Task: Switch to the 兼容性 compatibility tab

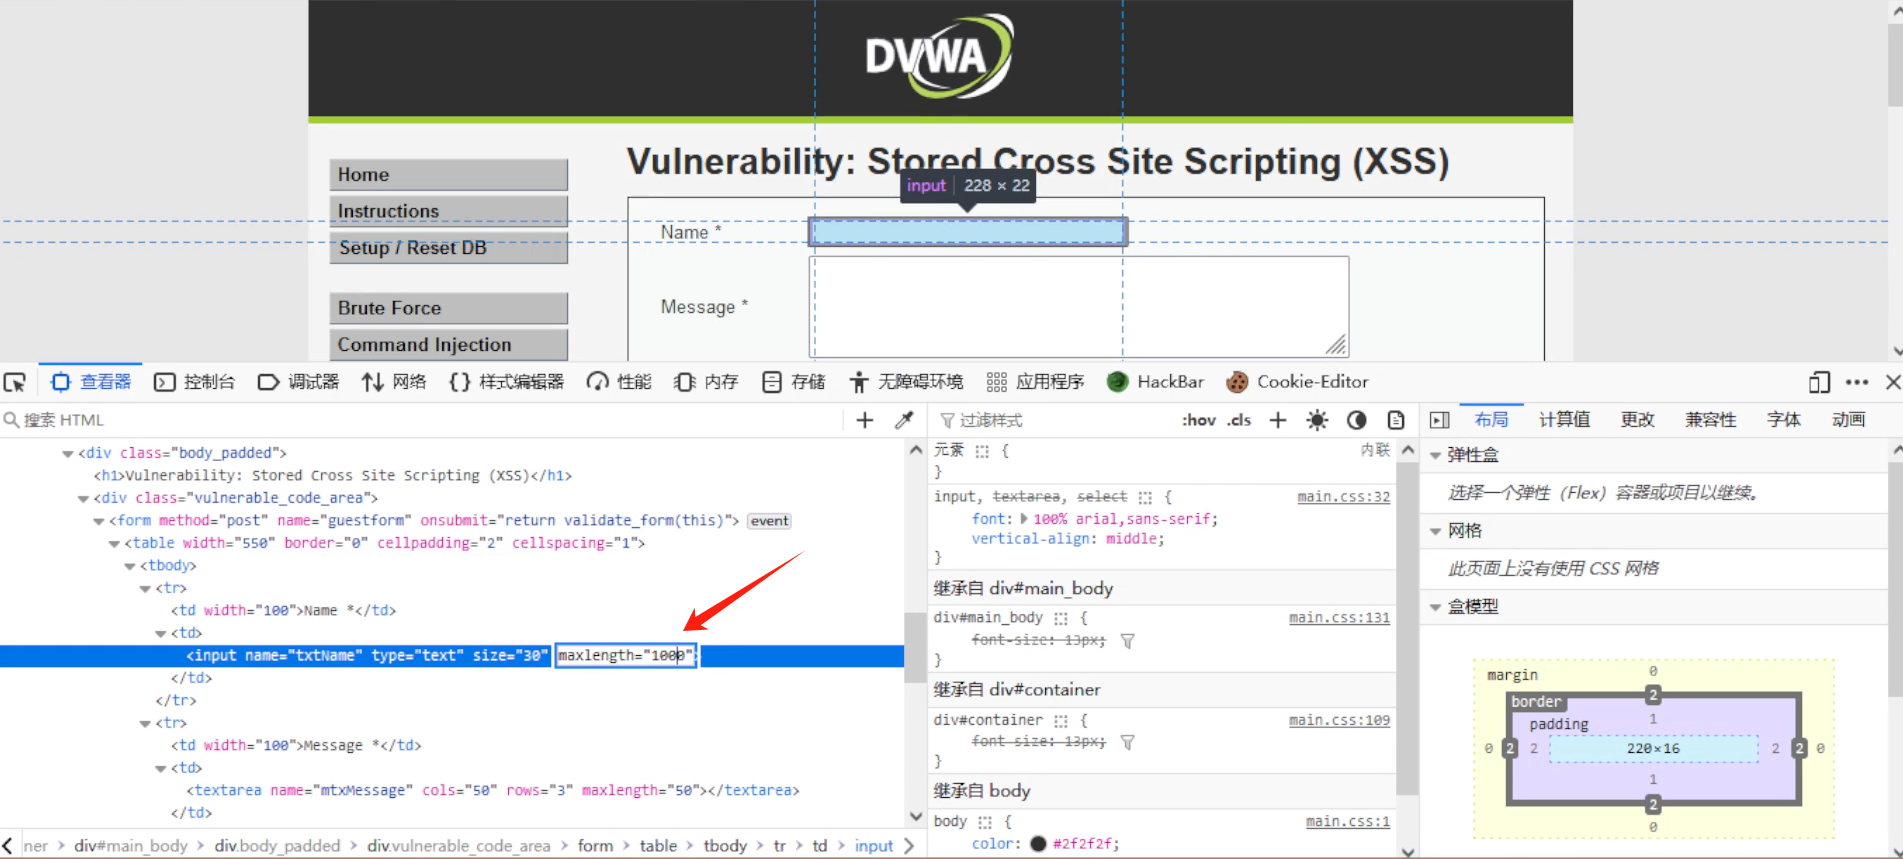Action: click(1710, 420)
